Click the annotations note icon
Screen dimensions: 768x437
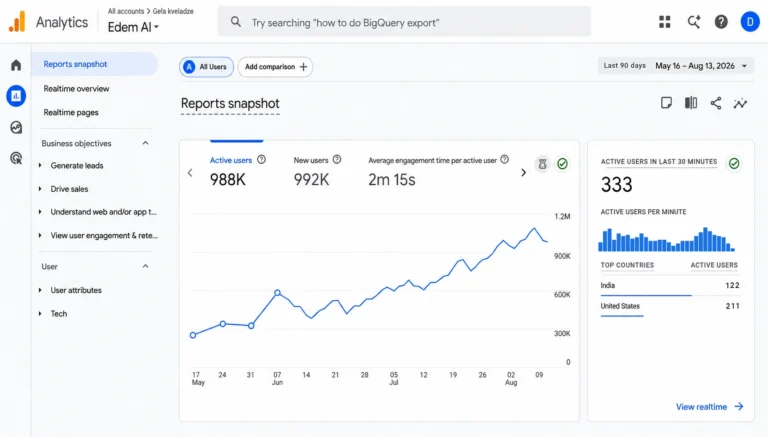point(666,103)
